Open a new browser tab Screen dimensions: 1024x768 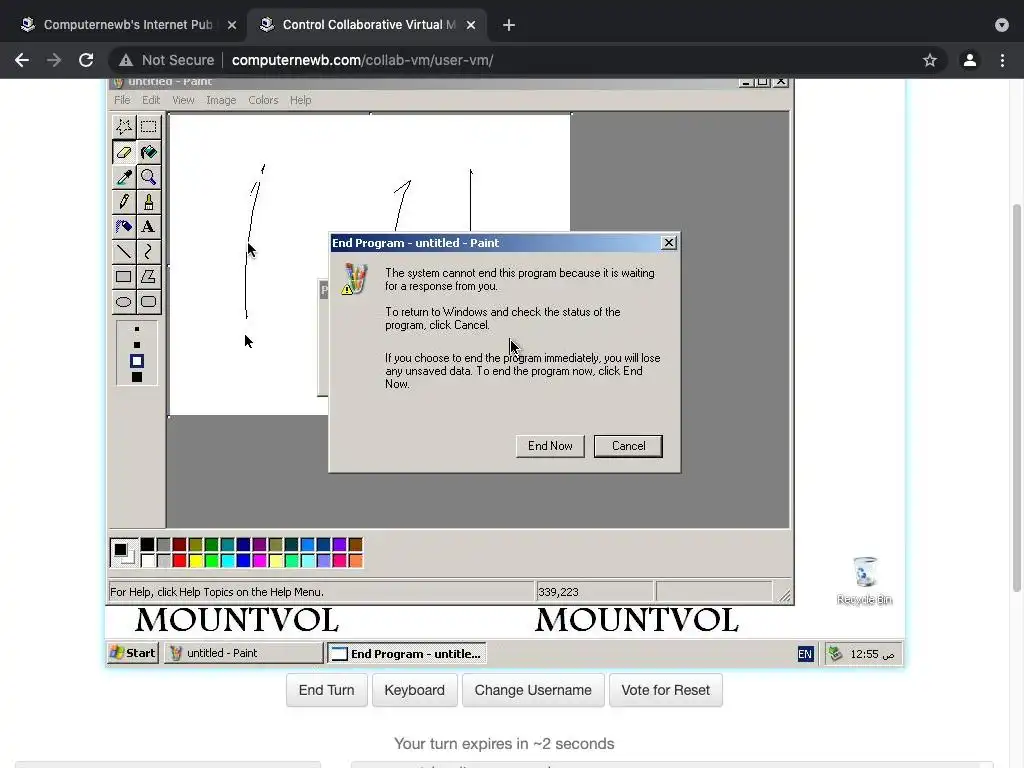click(x=509, y=25)
